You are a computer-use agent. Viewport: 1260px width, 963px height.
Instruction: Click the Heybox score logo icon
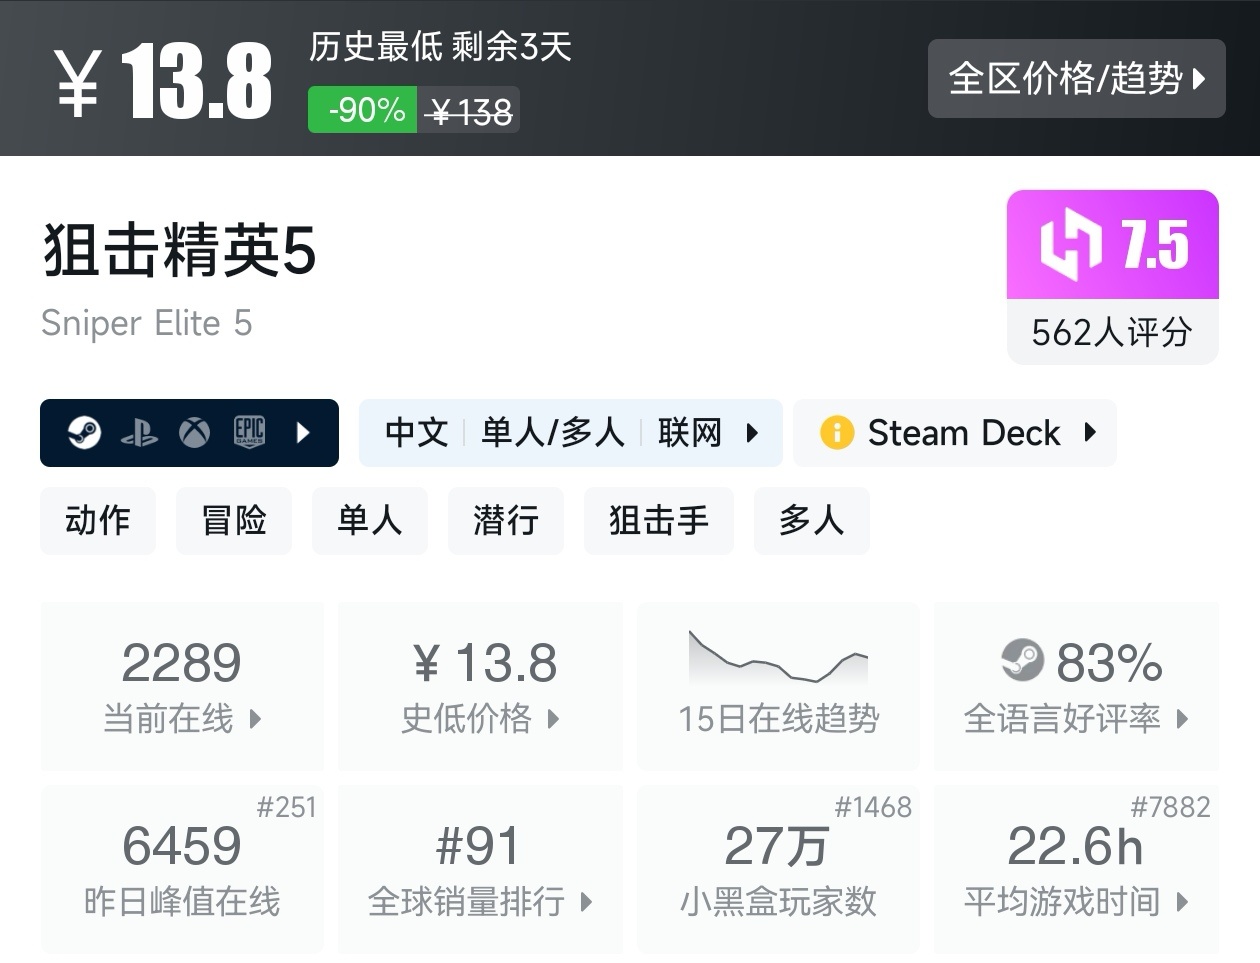[x=1070, y=244]
